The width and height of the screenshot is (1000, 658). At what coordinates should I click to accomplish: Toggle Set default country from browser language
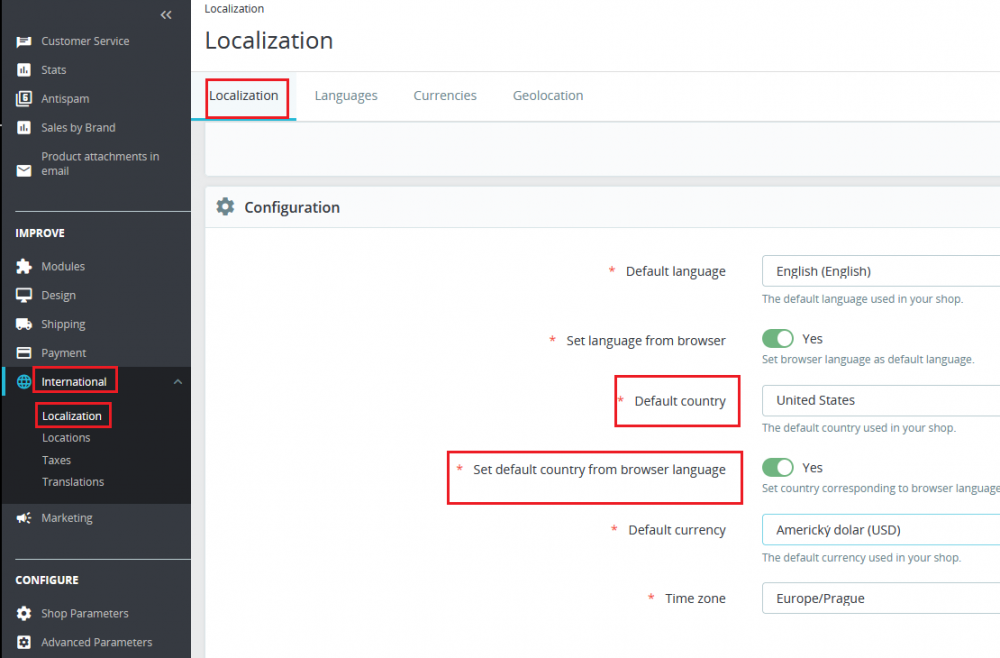tap(777, 468)
